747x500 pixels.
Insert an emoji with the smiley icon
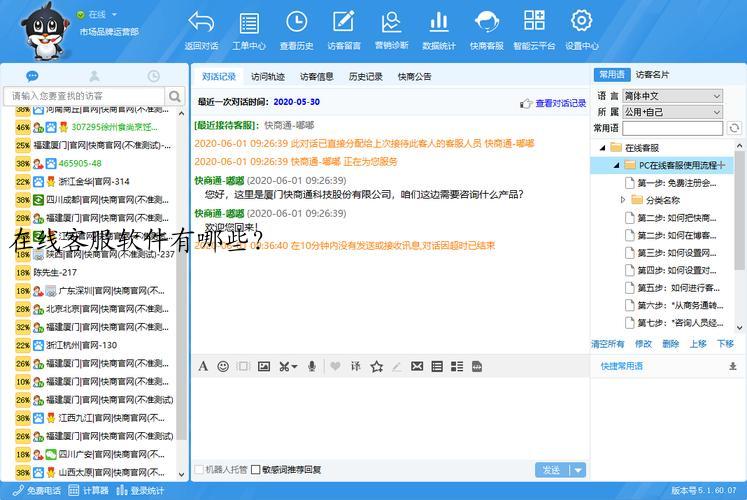[x=223, y=367]
